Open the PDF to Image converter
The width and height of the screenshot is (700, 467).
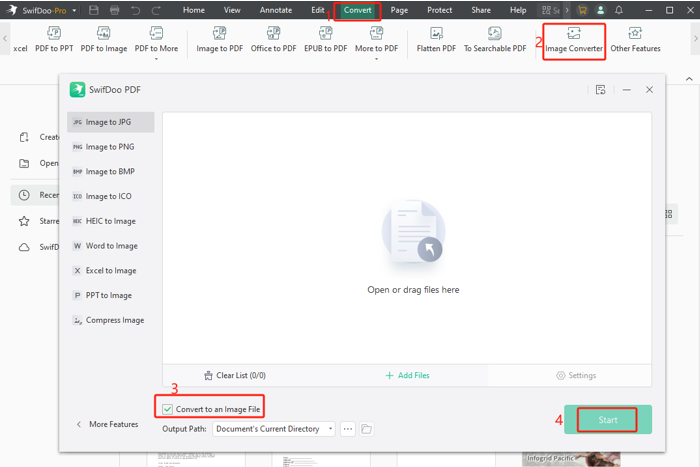[104, 39]
